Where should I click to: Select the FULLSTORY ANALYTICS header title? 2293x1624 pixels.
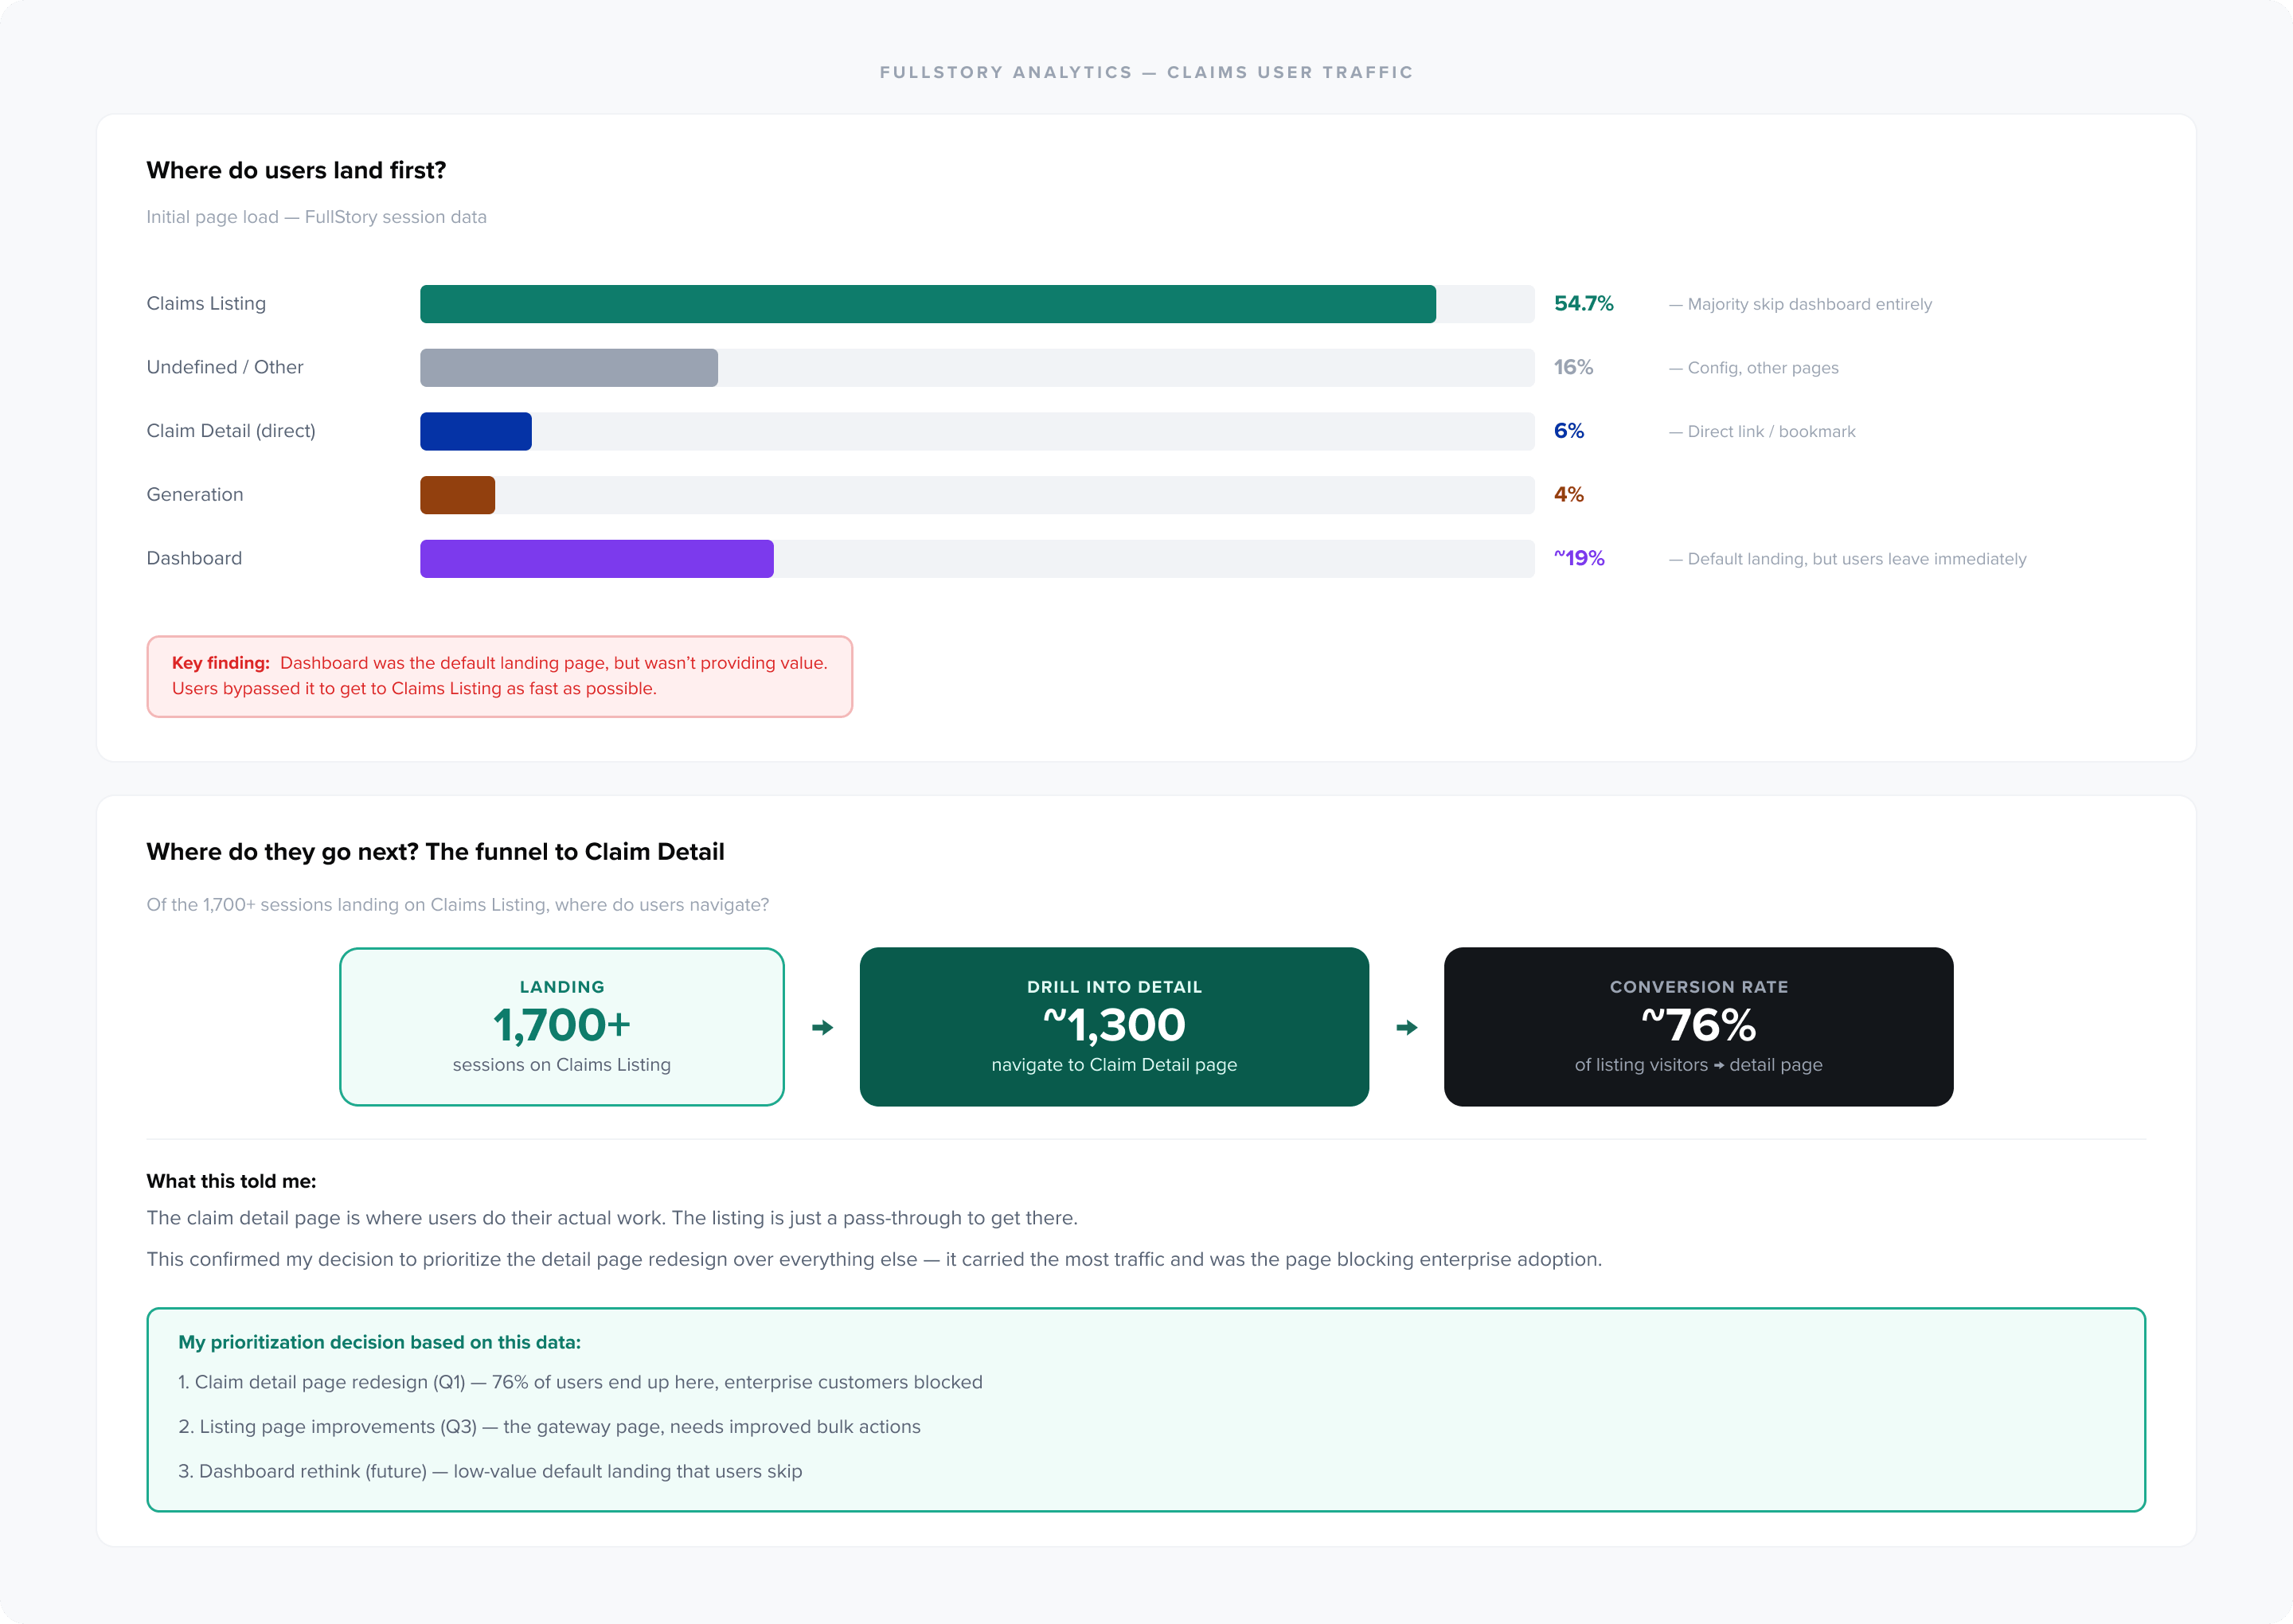pyautogui.click(x=1146, y=71)
